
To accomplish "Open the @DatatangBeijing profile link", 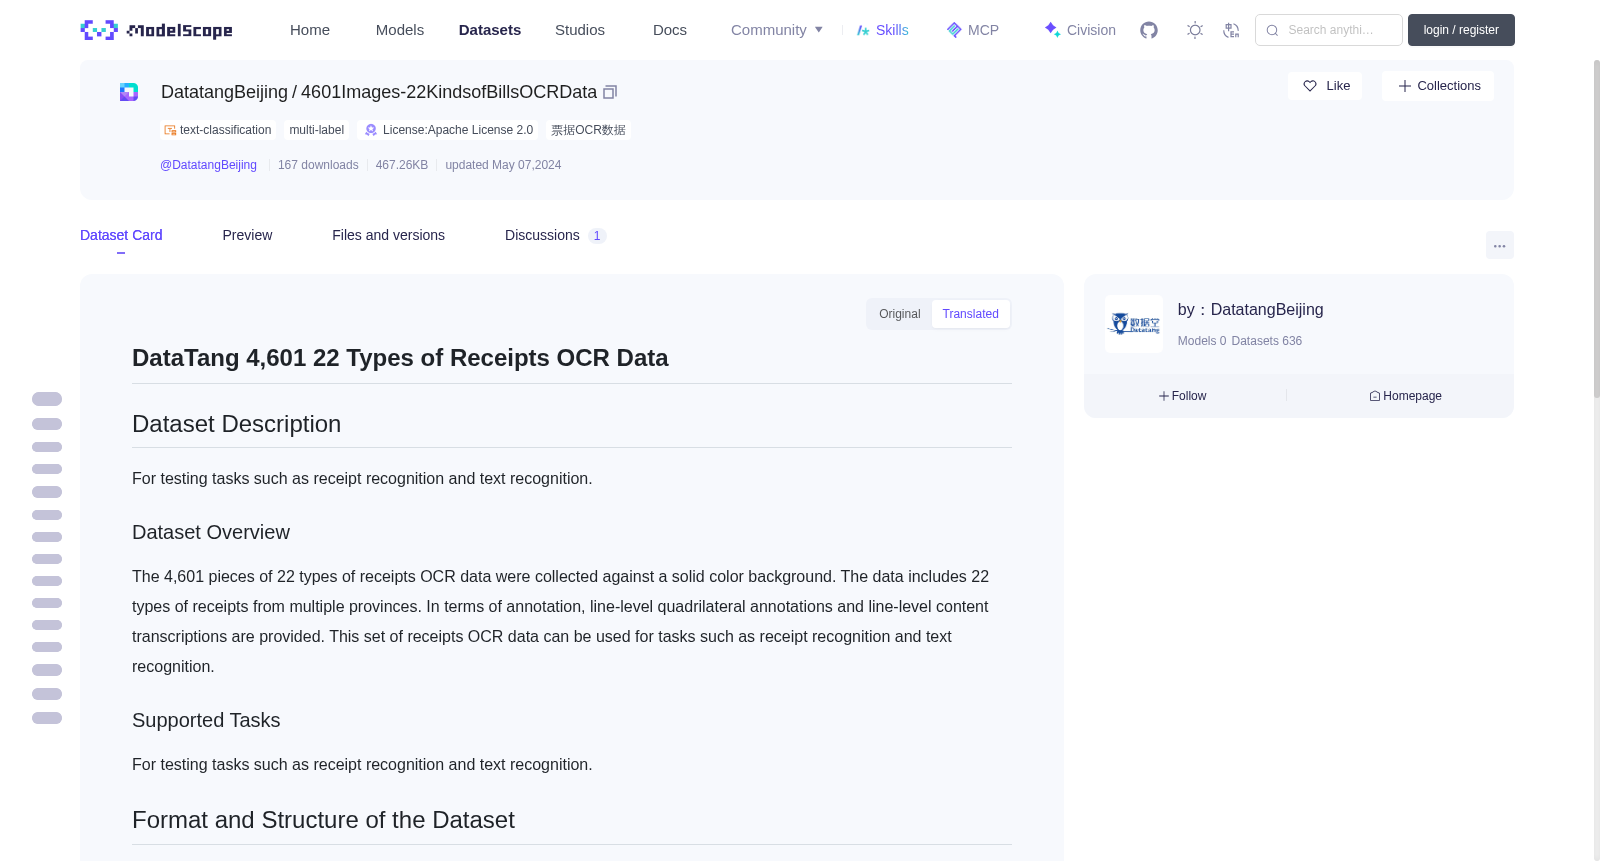I will click(x=208, y=165).
